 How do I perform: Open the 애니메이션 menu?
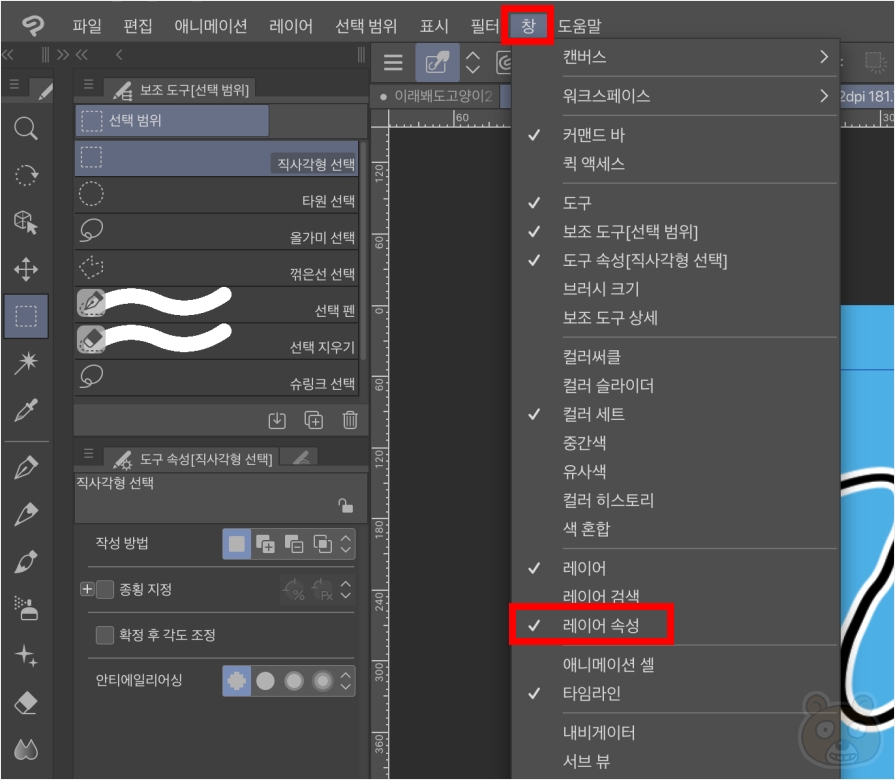point(211,26)
